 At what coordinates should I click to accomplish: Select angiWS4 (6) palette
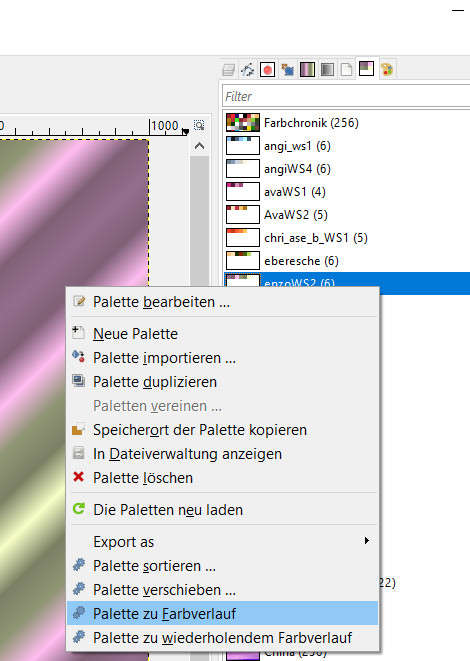click(347, 169)
